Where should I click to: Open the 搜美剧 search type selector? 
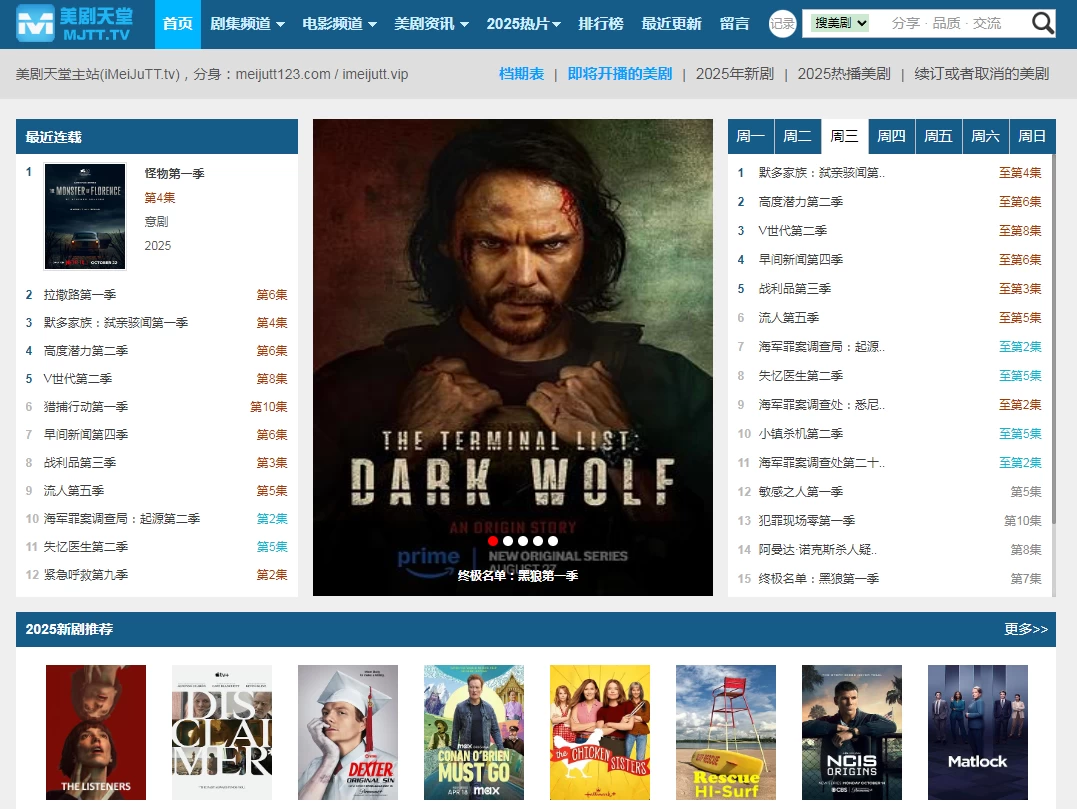[840, 23]
